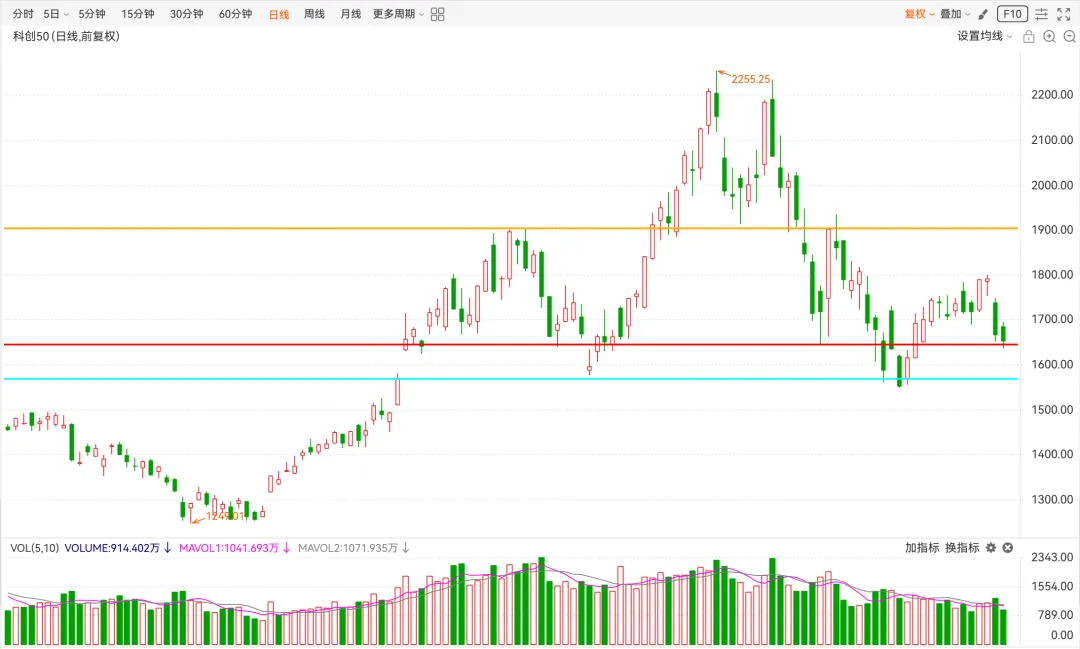This screenshot has width=1080, height=649.
Task: Click 换指标 to change indicator
Action: (962, 548)
